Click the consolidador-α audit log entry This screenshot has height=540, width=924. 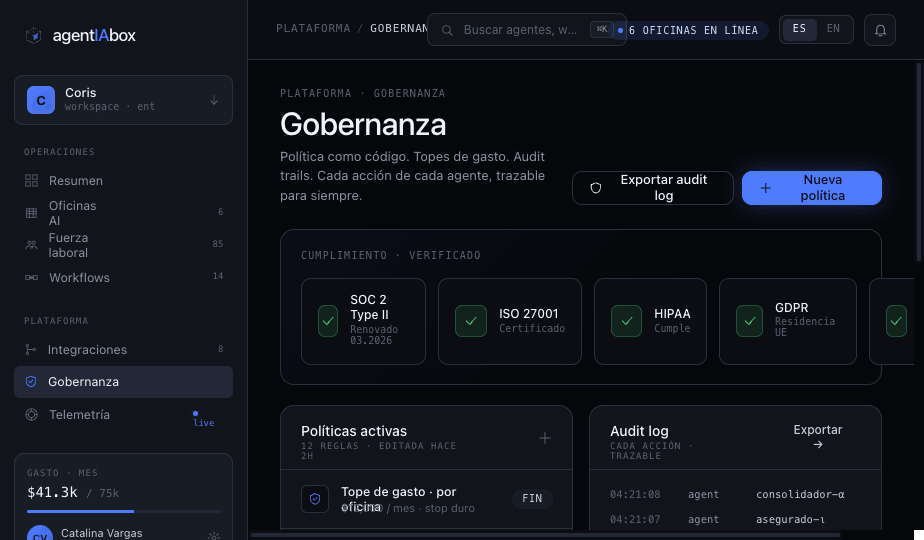[800, 495]
